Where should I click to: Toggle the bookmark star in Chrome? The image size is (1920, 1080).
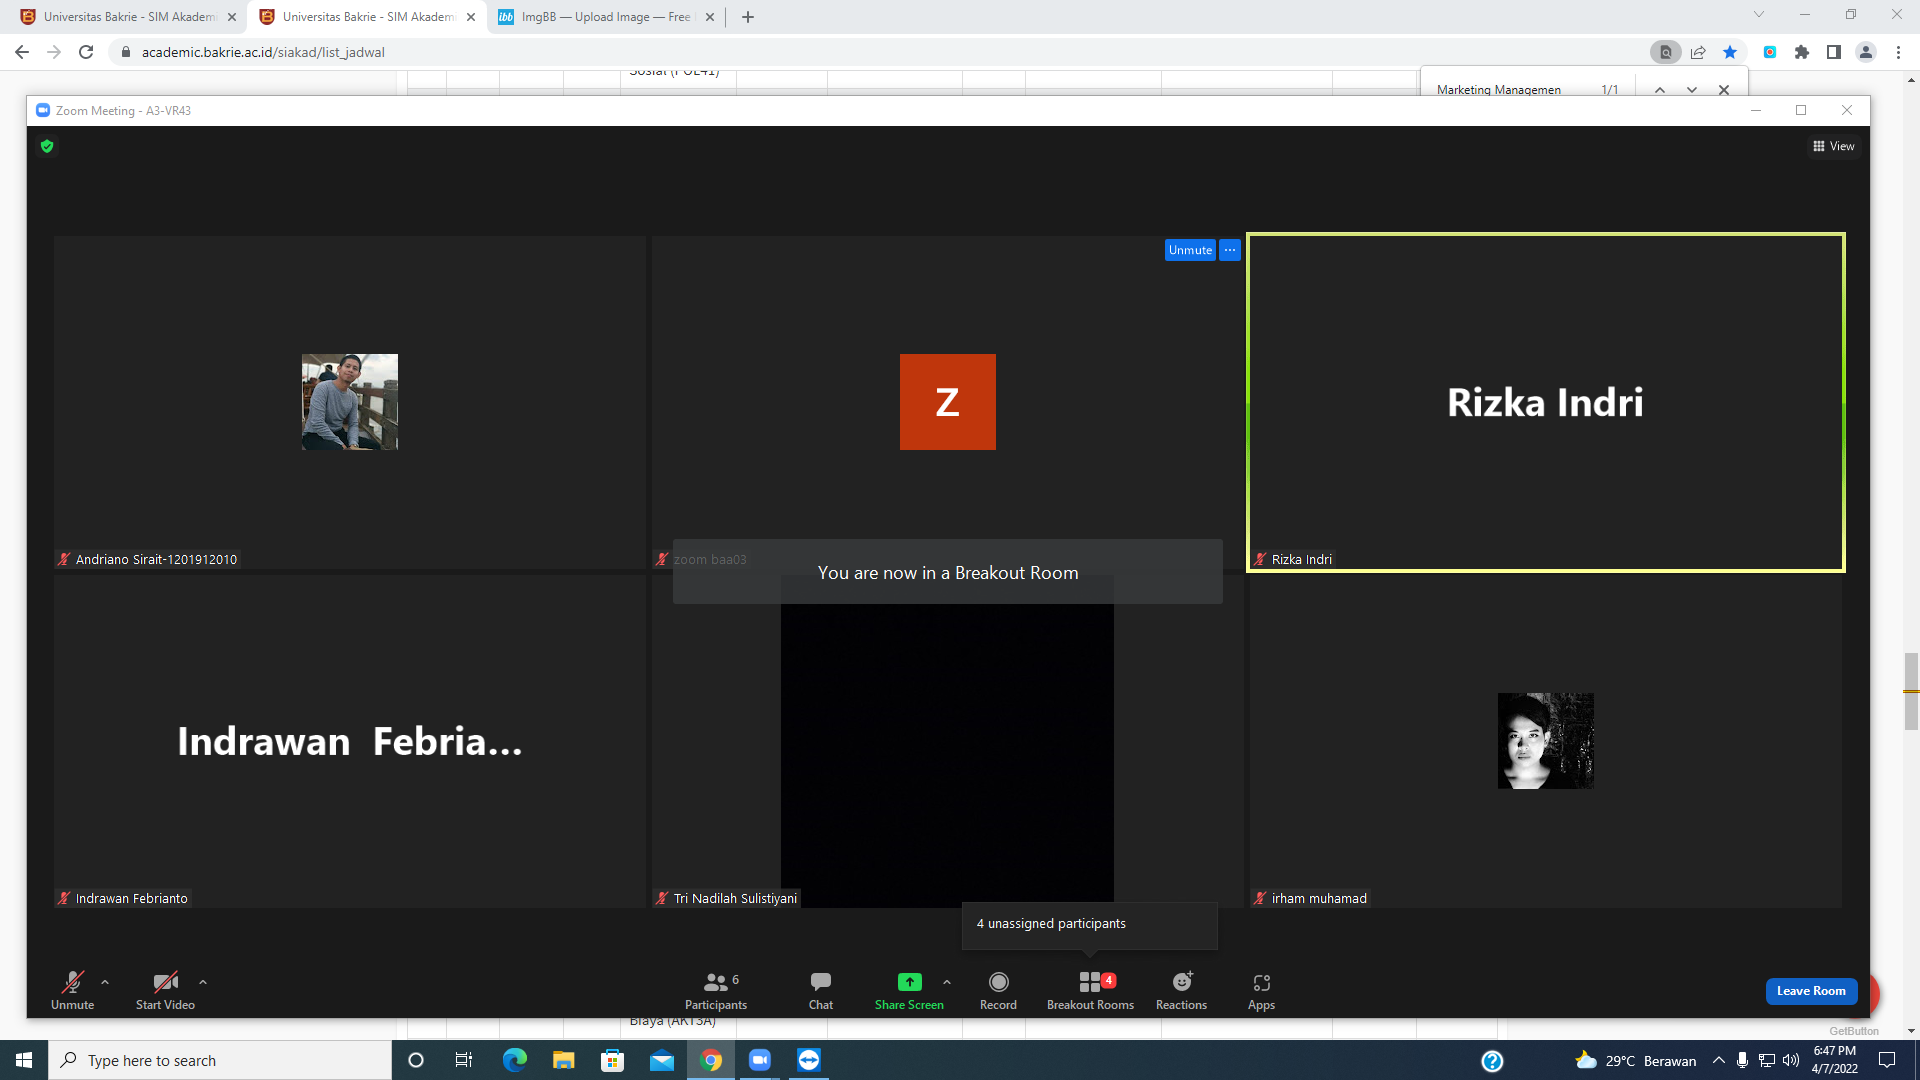(x=1730, y=52)
